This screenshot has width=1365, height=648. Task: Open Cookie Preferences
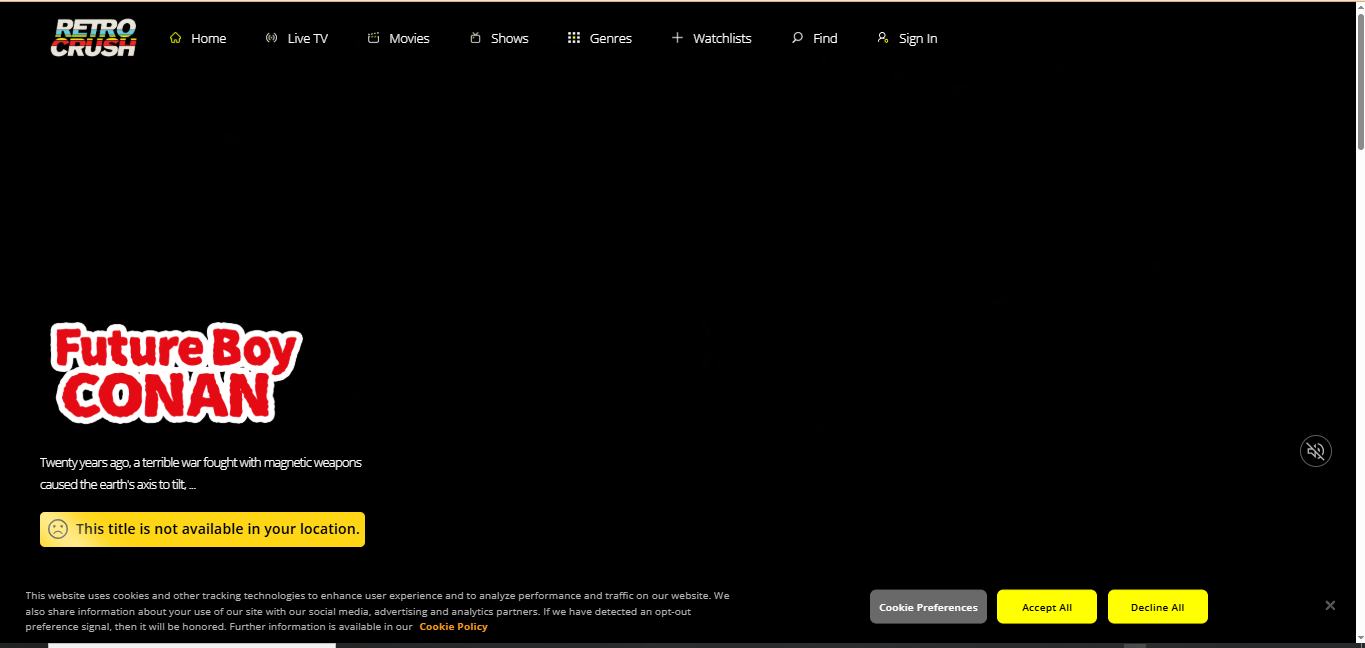click(x=928, y=607)
